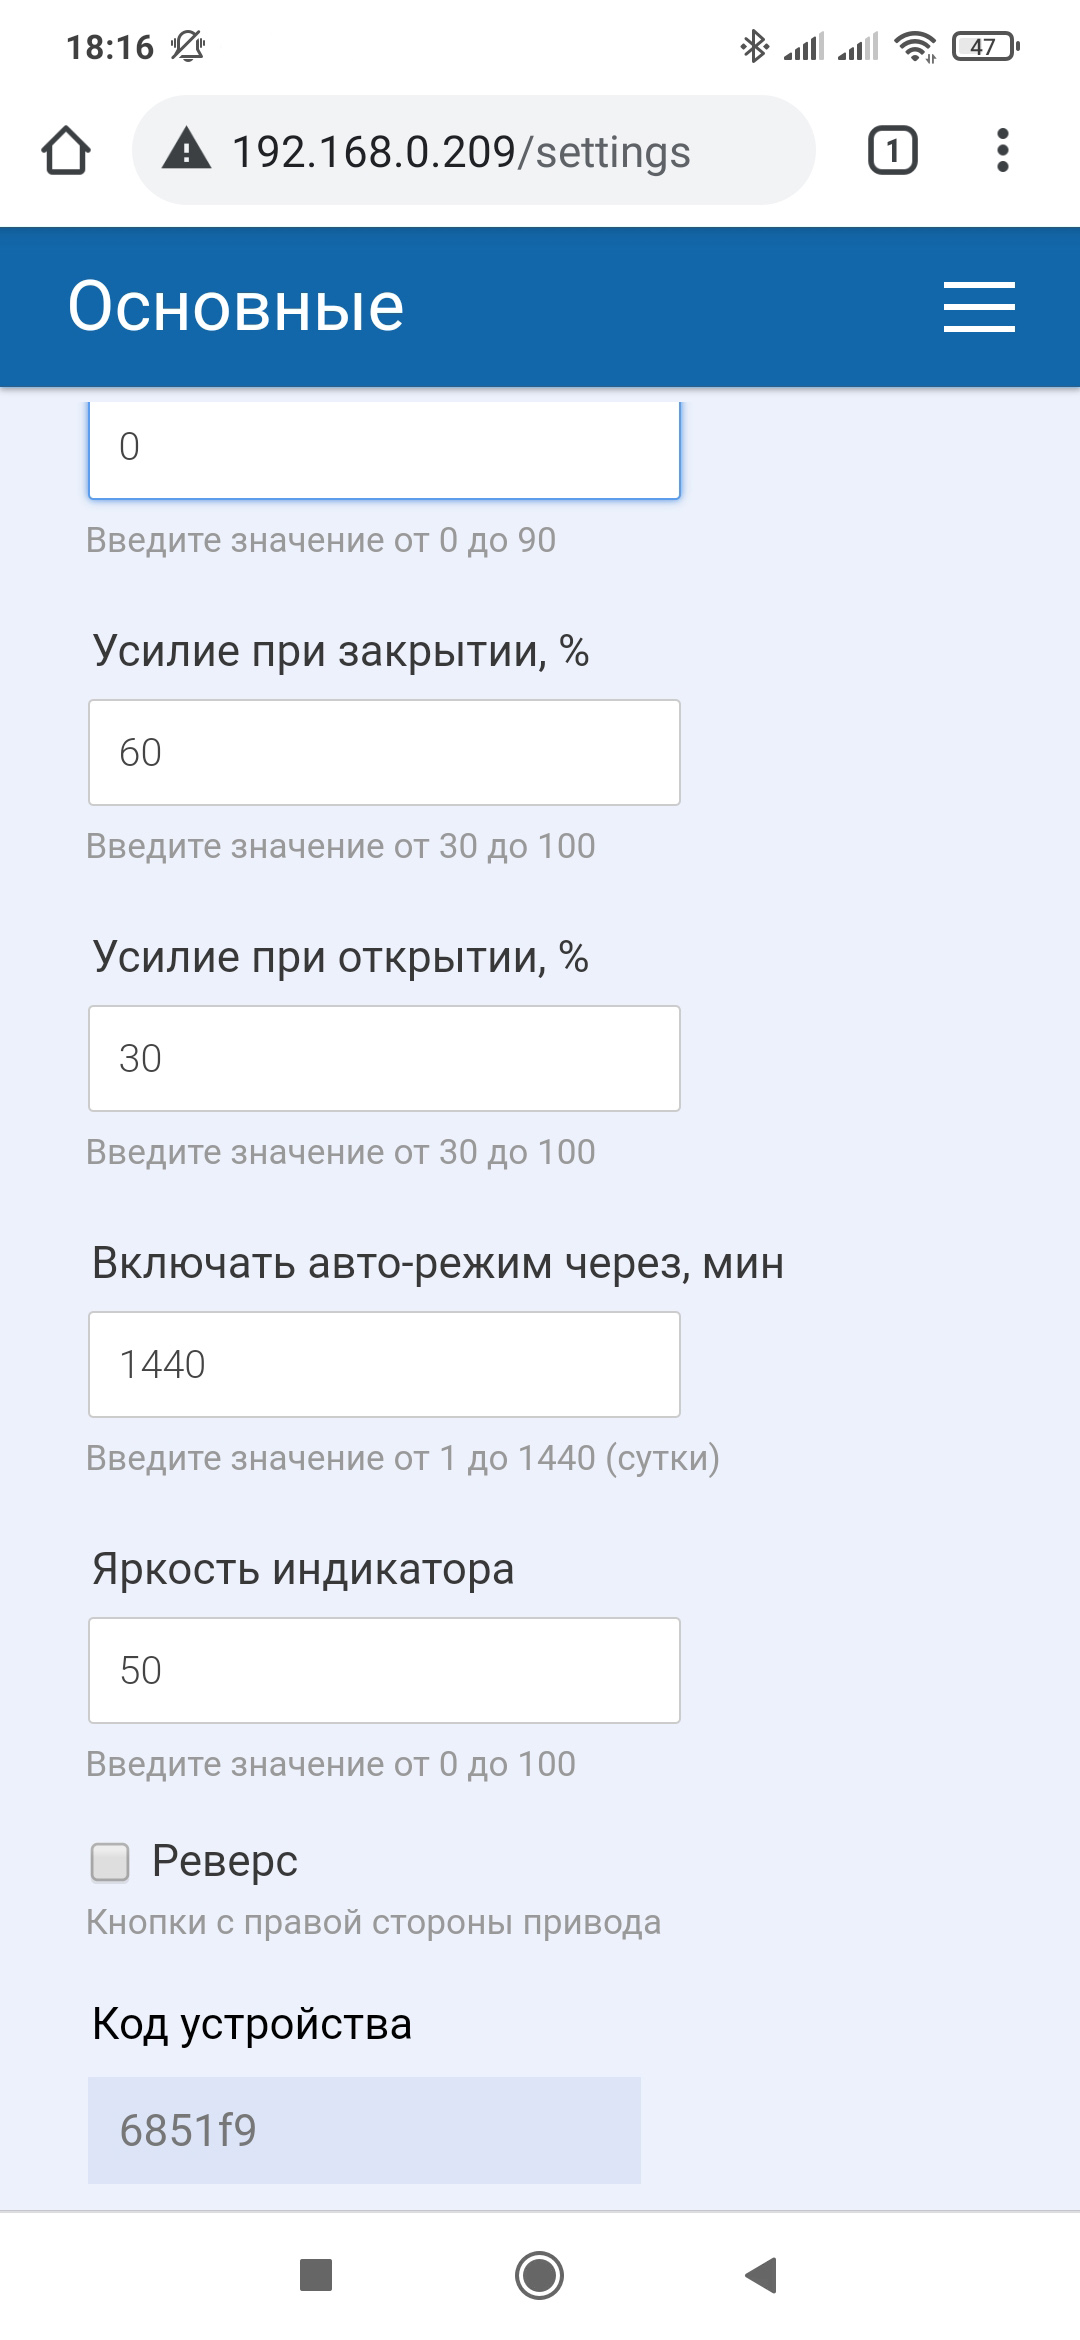Tap the browser home icon

[x=66, y=151]
